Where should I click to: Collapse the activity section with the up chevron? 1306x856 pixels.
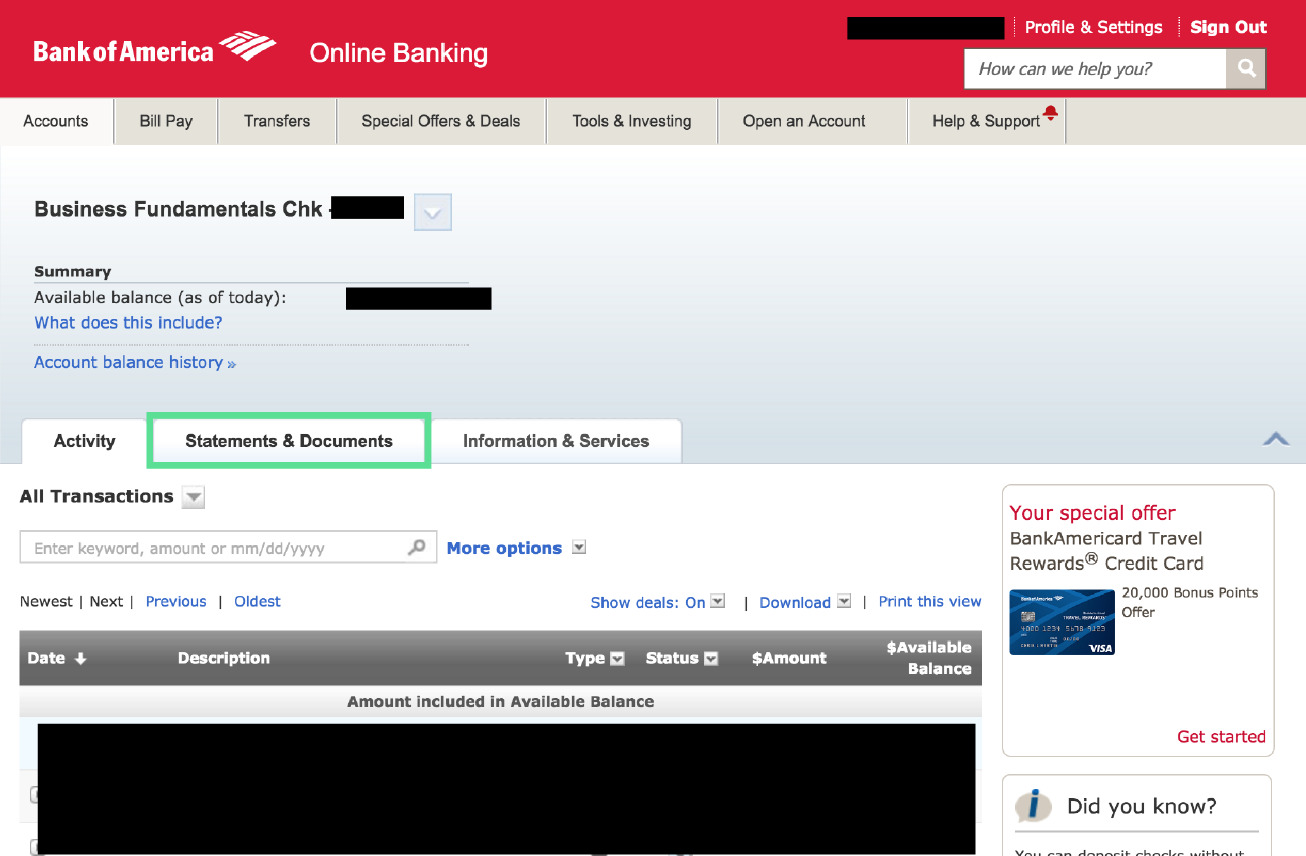1276,439
